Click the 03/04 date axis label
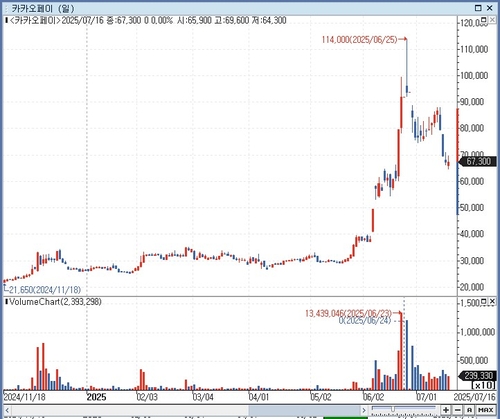The image size is (500, 419). click(x=203, y=397)
